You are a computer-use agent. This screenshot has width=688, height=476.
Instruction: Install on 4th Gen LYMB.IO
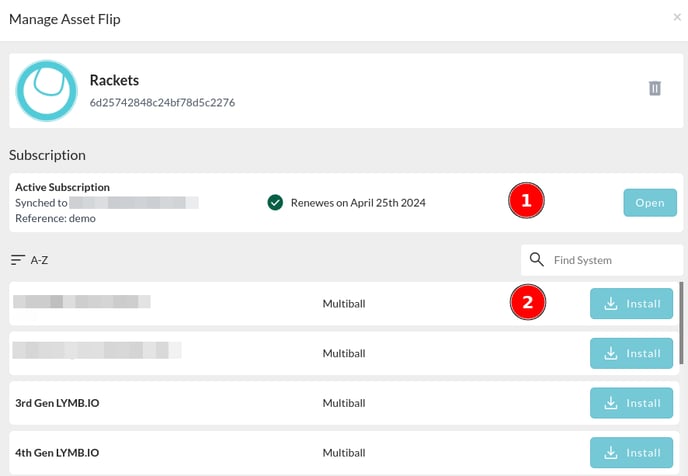click(x=631, y=452)
